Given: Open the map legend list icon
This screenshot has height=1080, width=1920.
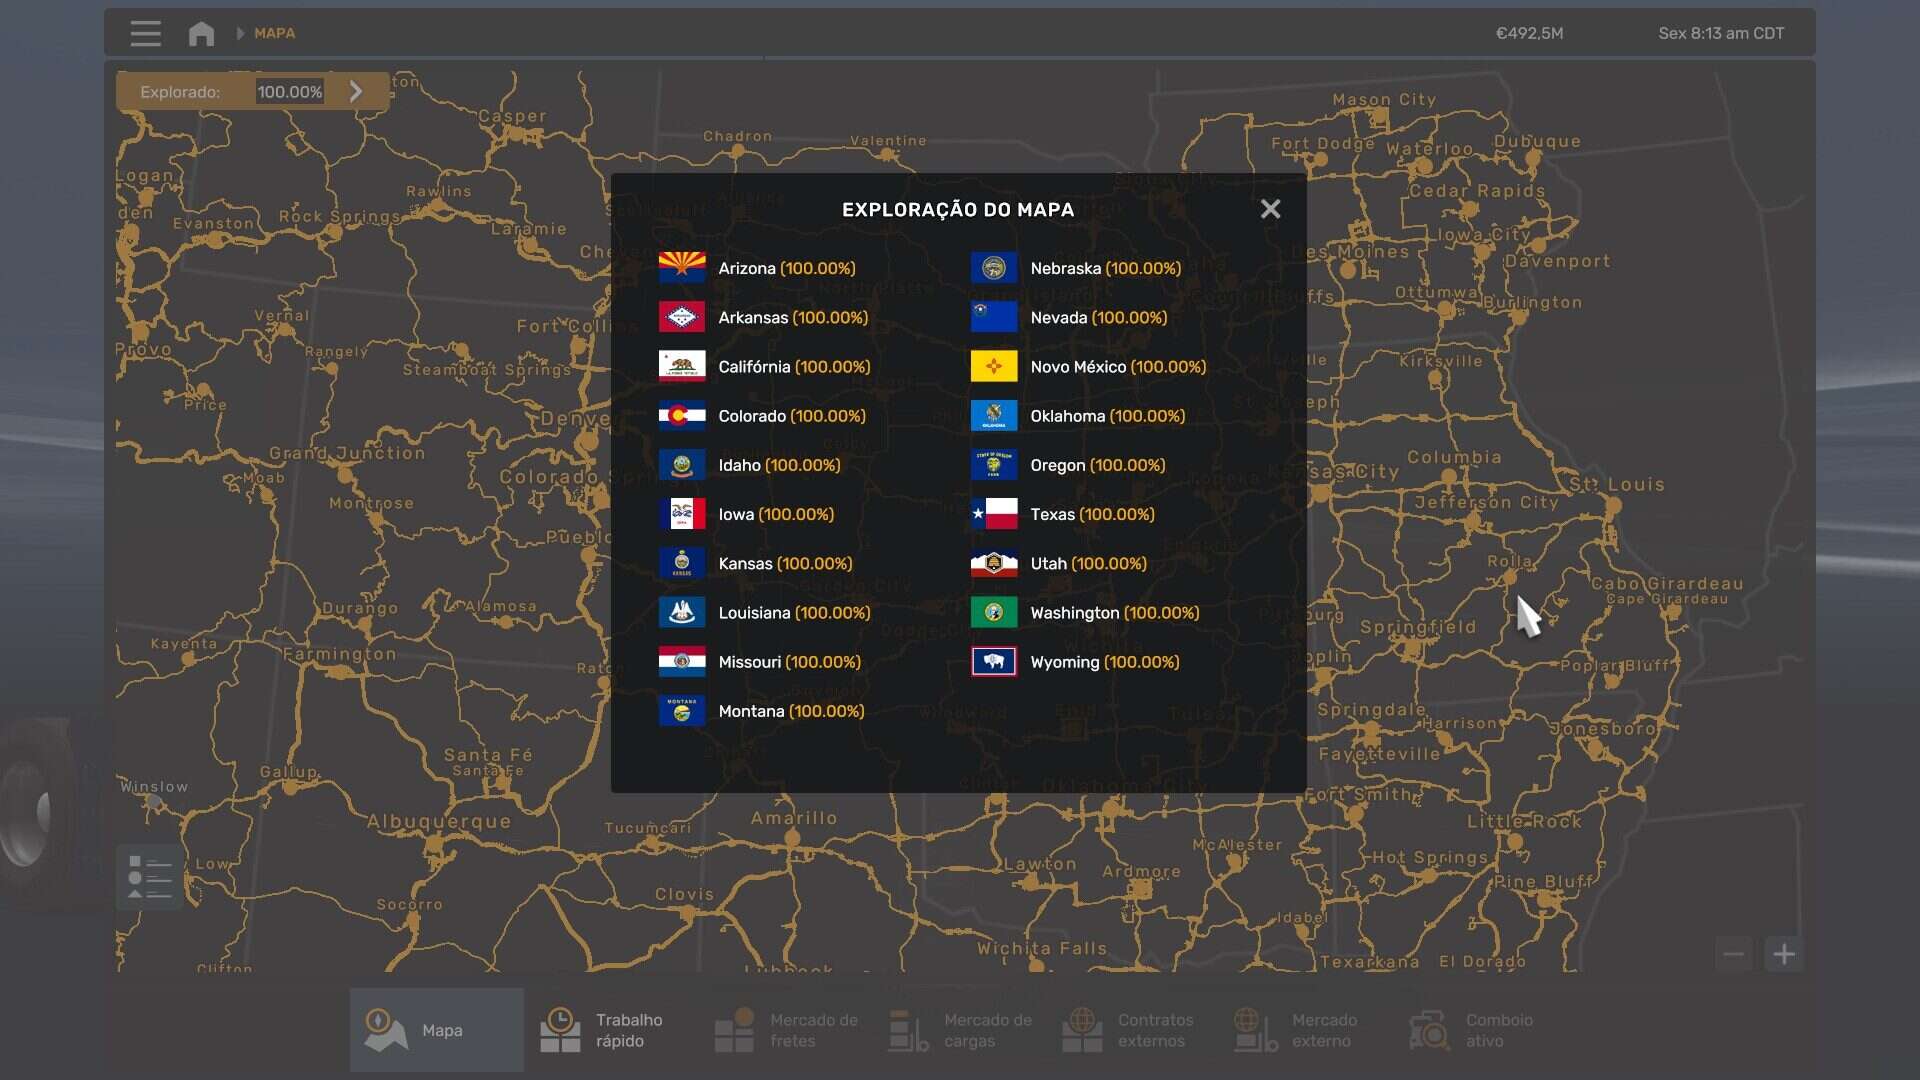Looking at the screenshot, I should click(150, 877).
